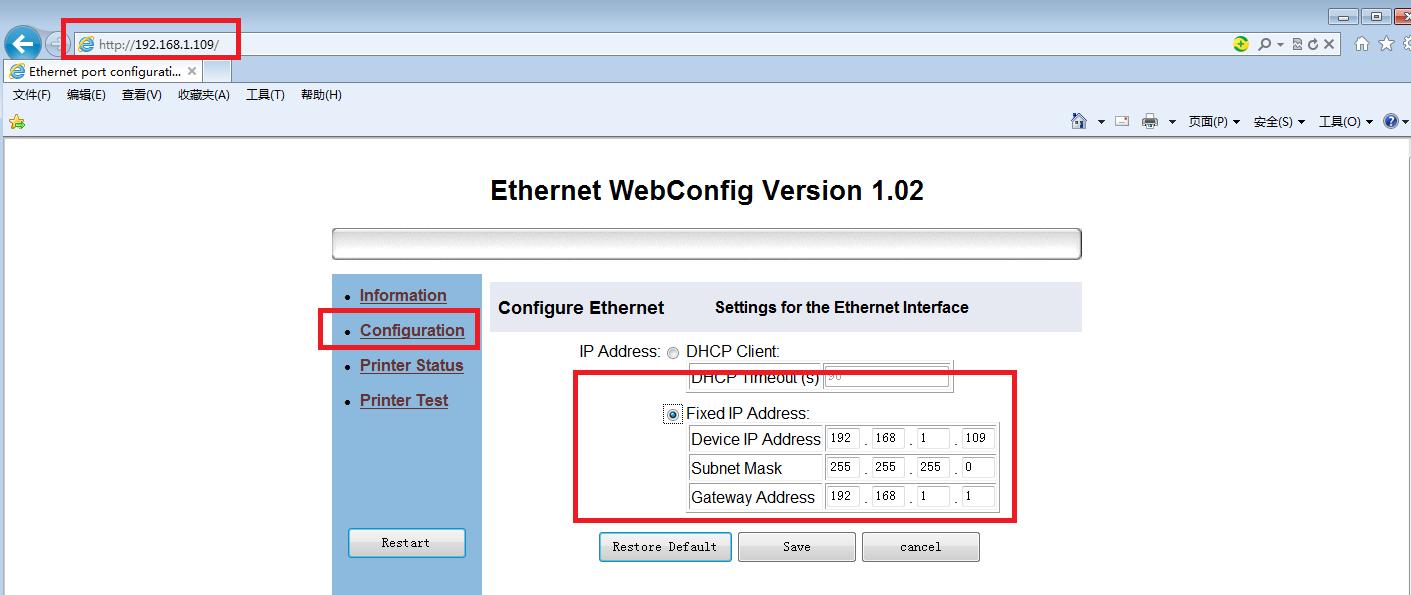This screenshot has height=595, width=1411.
Task: Click the address bar search magnifier
Action: point(1264,44)
